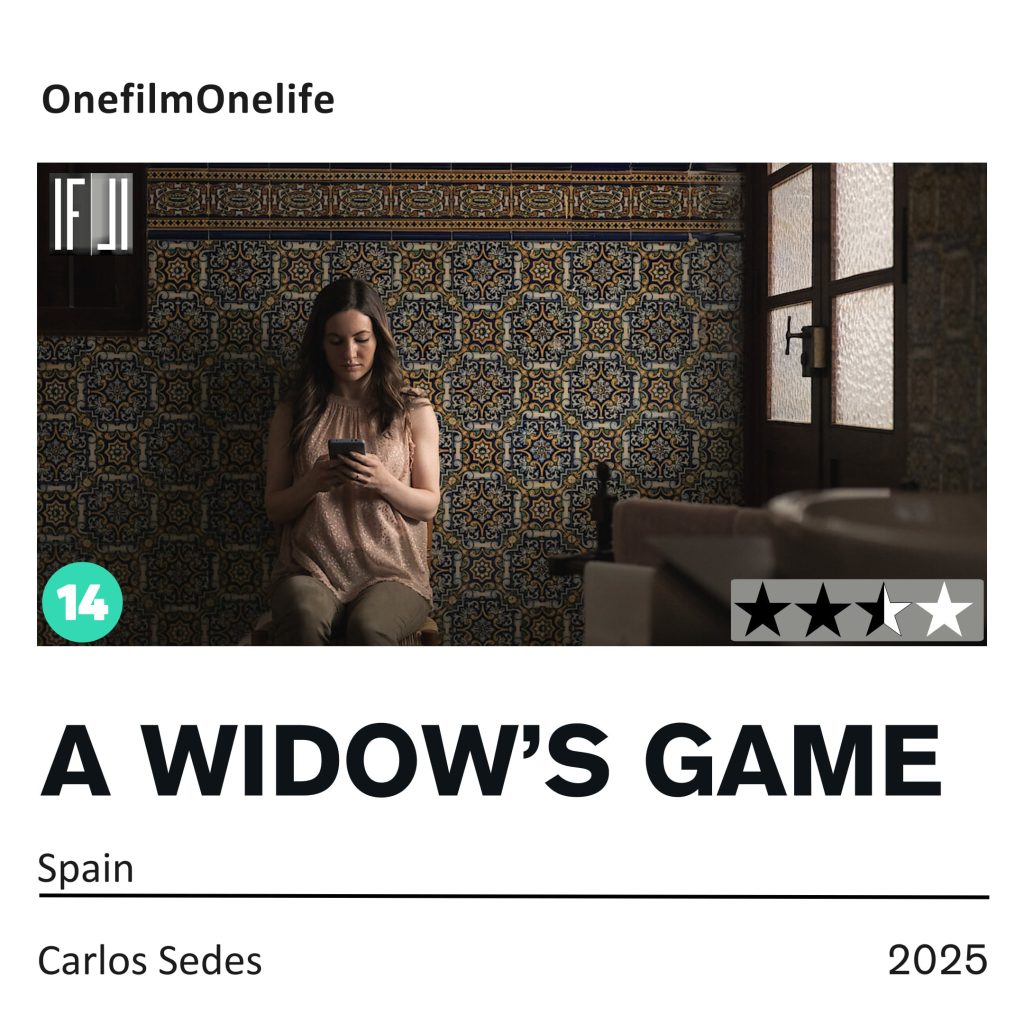Viewport: 1024px width, 1024px height.
Task: Click the Spain country label
Action: pos(86,869)
